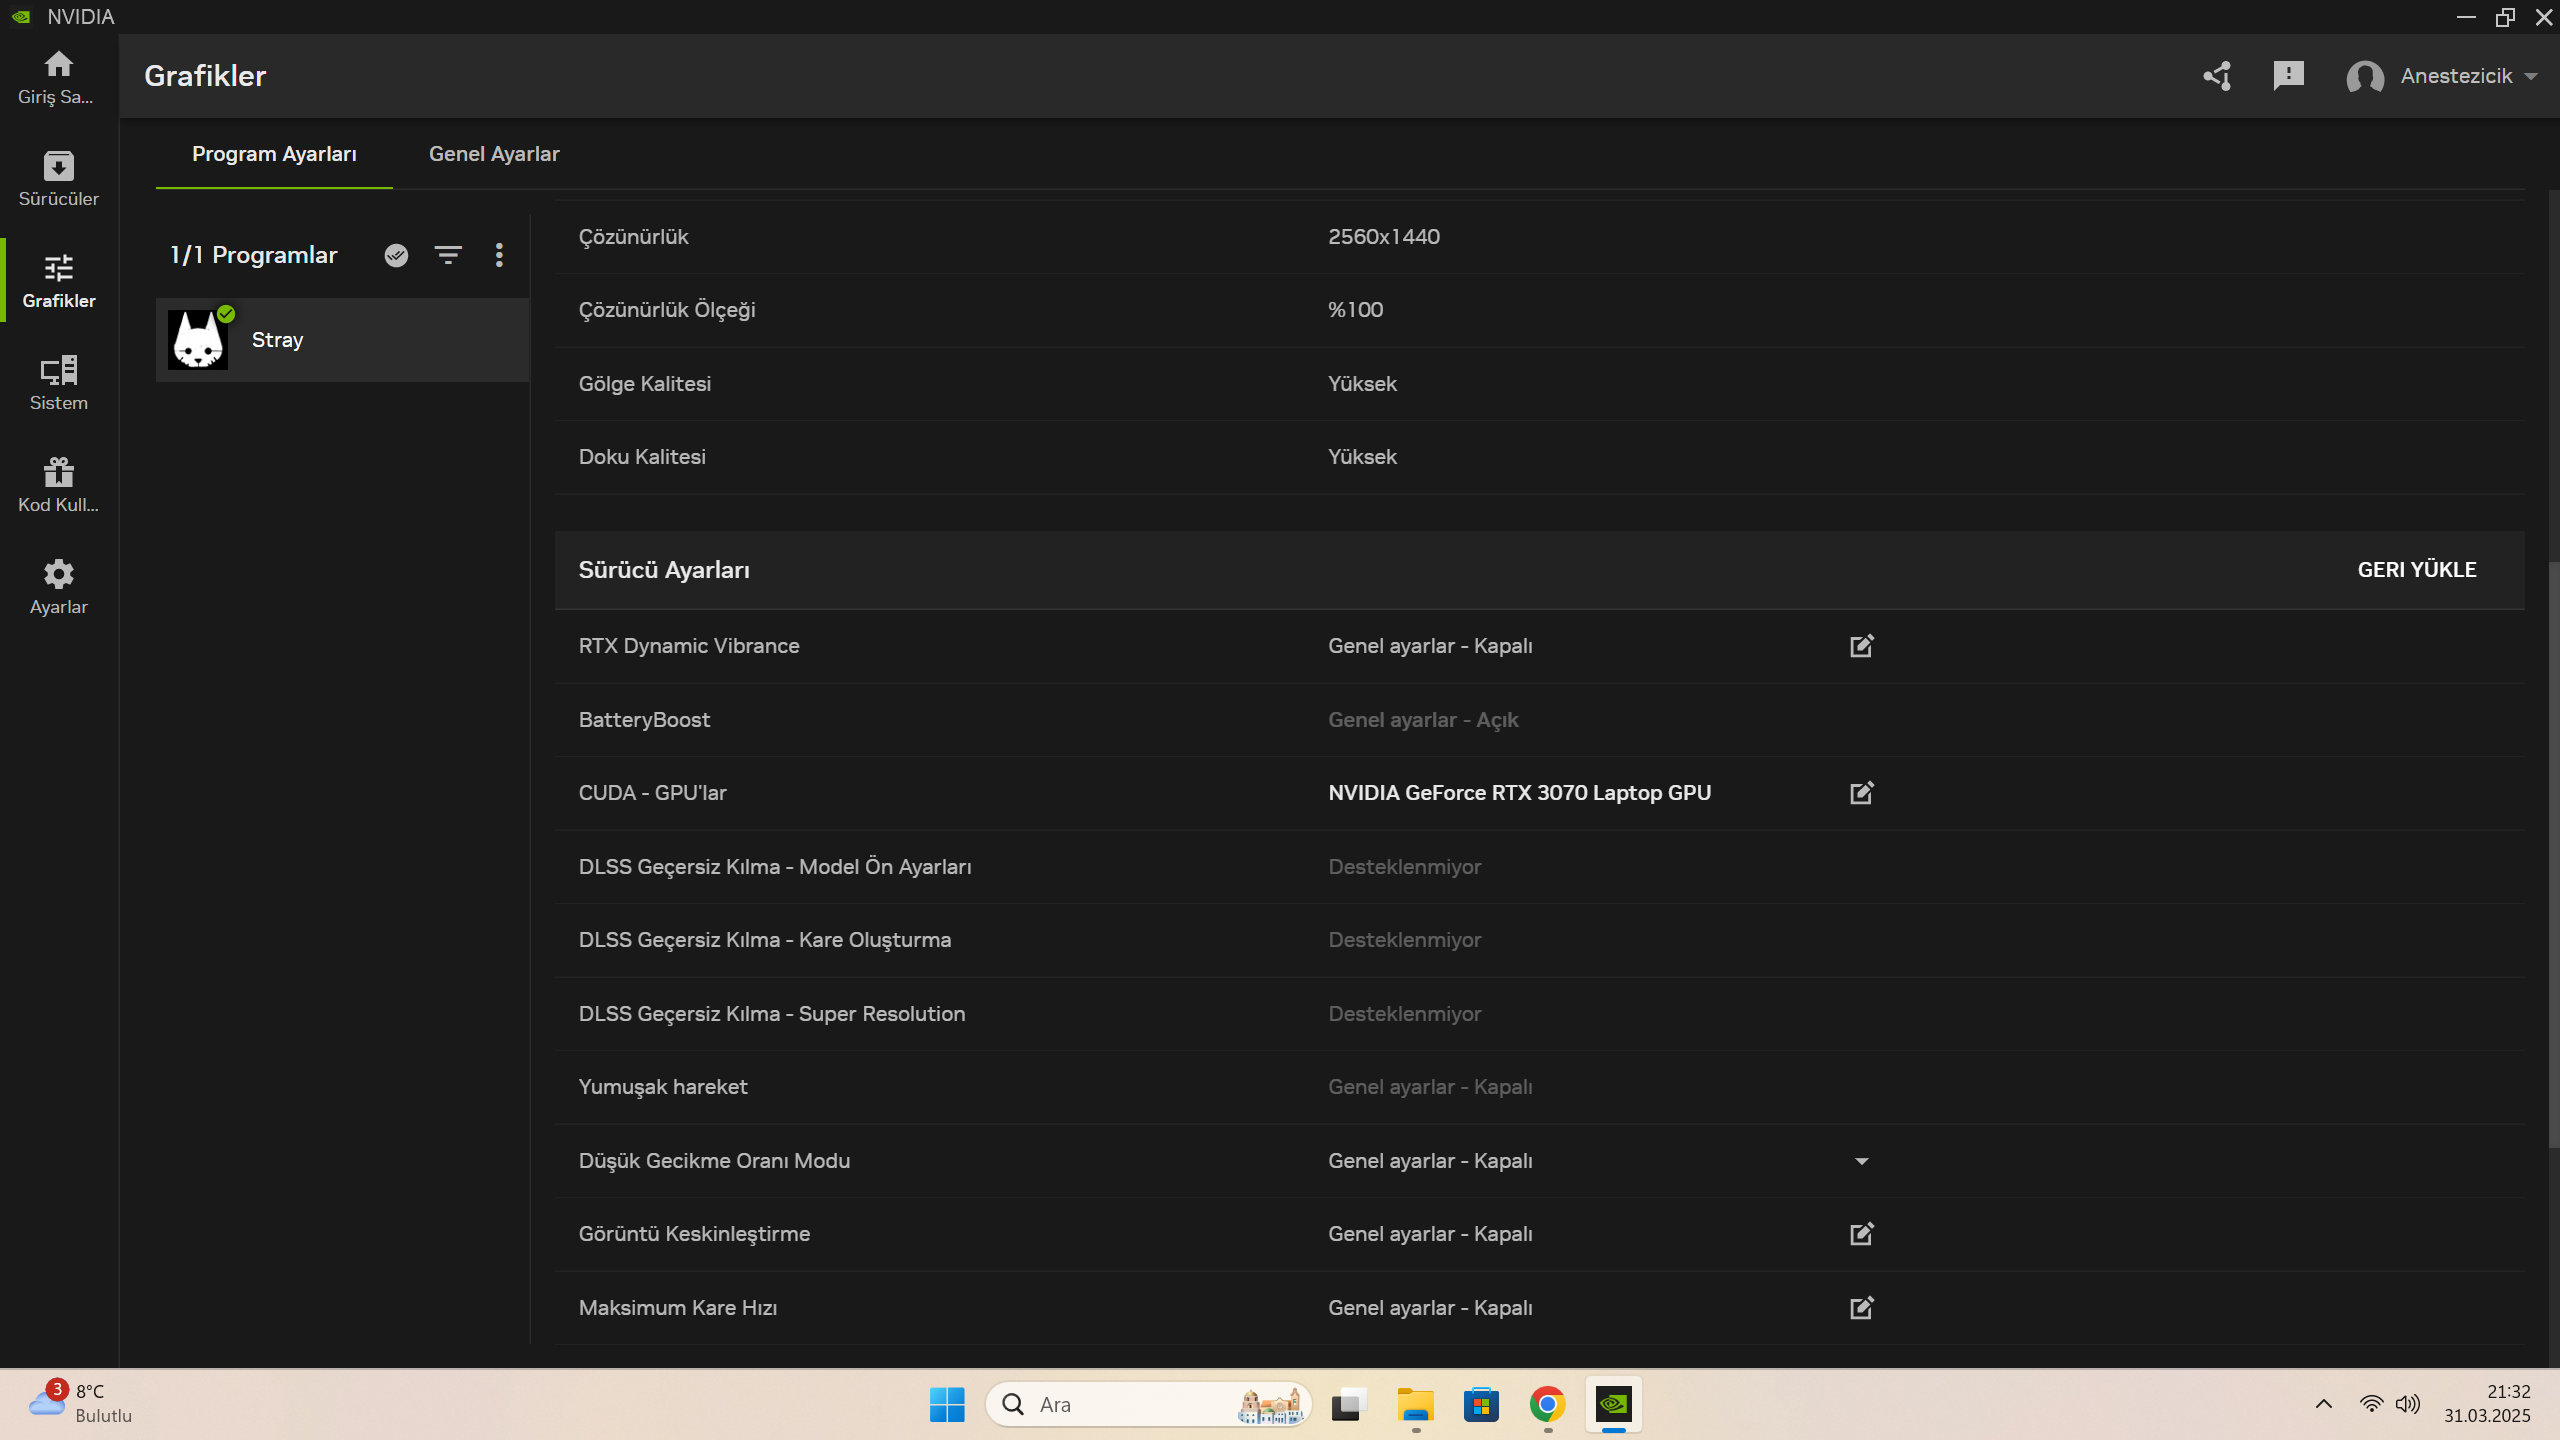This screenshot has height=1440, width=2560.
Task: Edit CUDA - GPU'lar setting
Action: pos(1861,793)
